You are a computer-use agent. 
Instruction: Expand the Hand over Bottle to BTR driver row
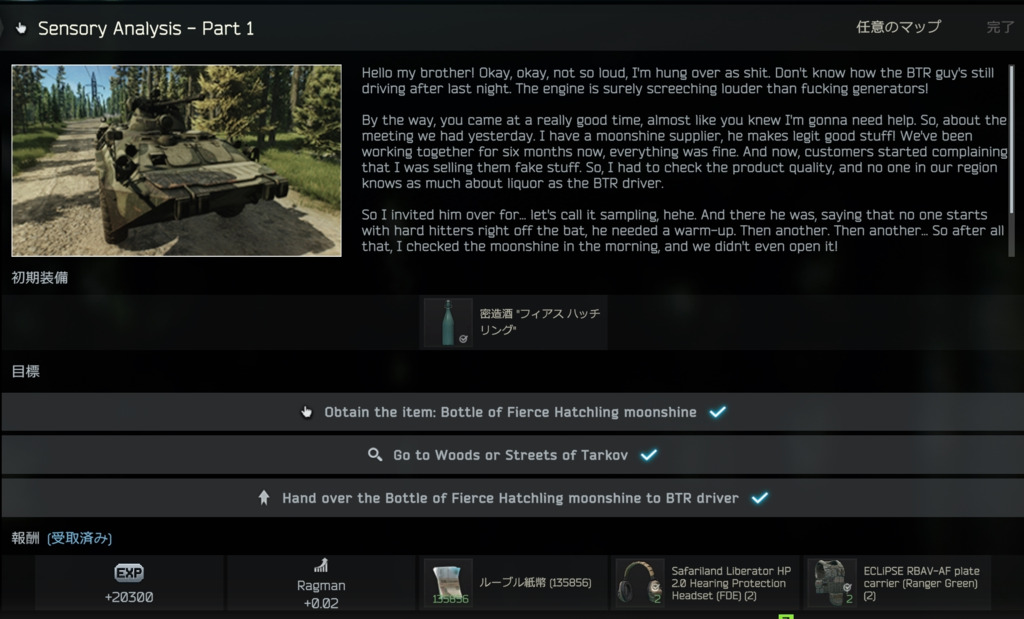[x=512, y=498]
